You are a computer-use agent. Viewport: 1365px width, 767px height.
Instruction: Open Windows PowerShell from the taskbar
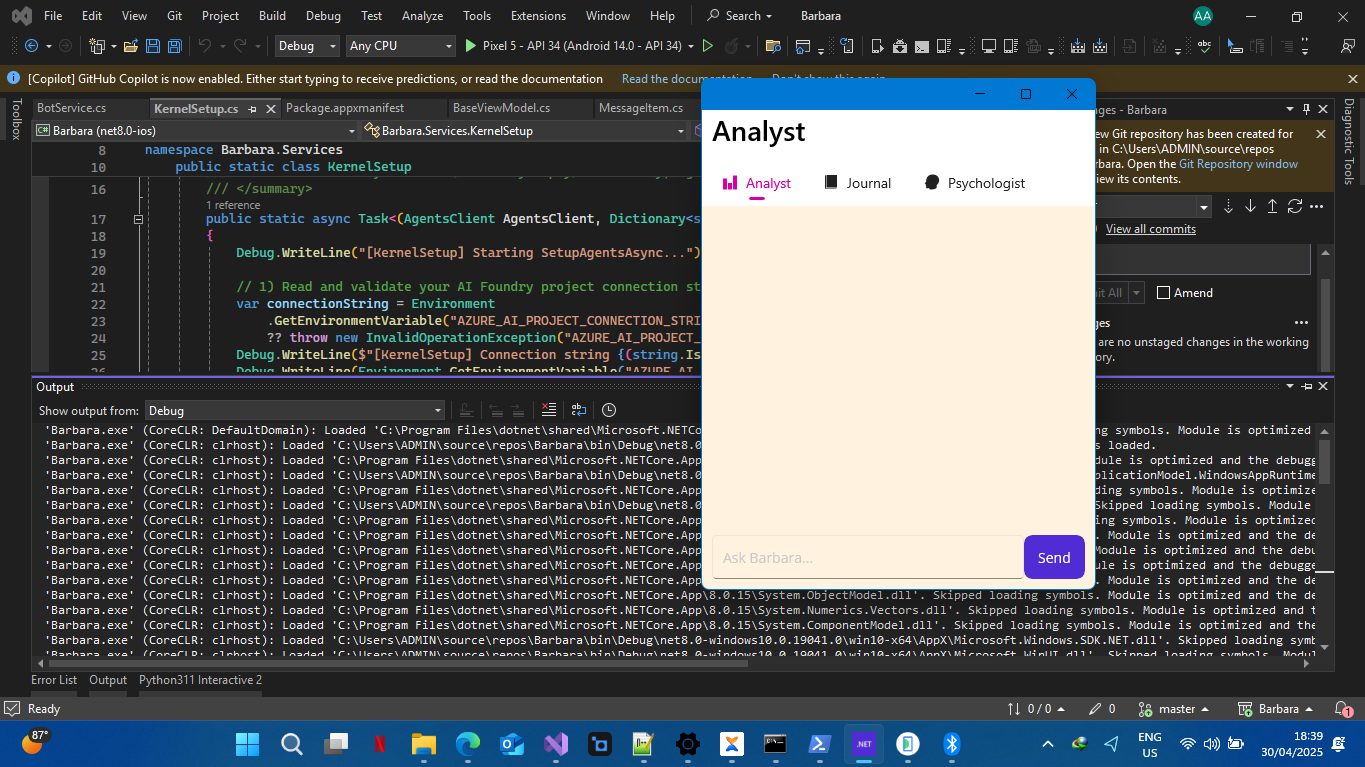pos(818,744)
